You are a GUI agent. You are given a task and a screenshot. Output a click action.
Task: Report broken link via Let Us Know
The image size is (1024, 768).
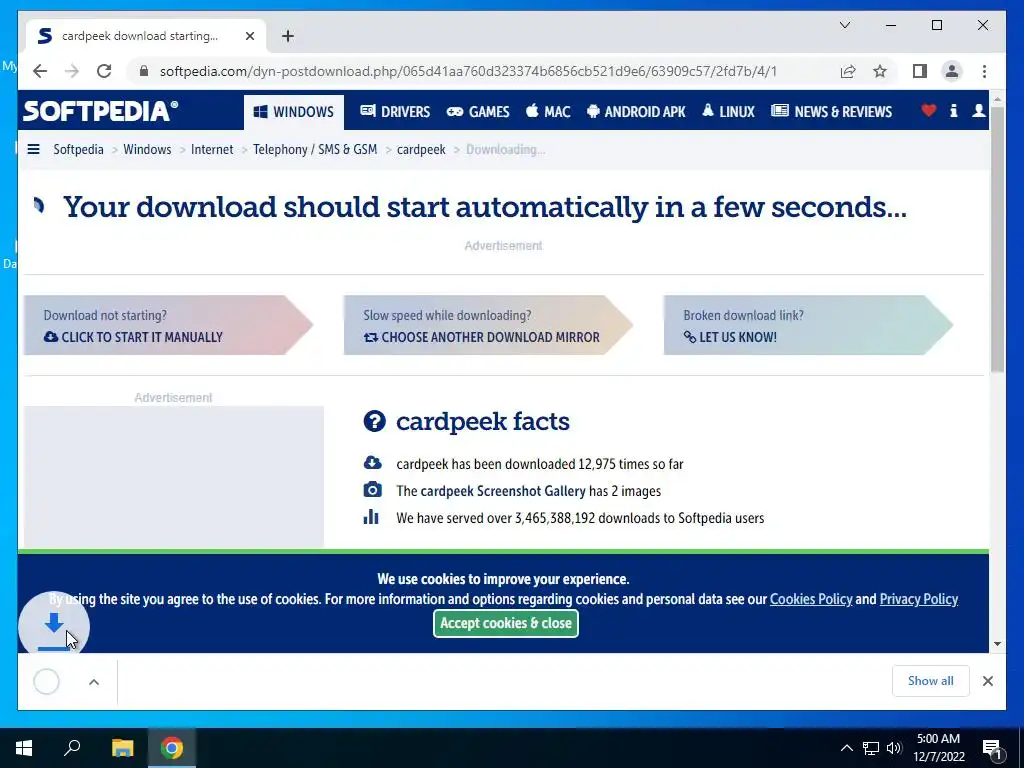730,337
